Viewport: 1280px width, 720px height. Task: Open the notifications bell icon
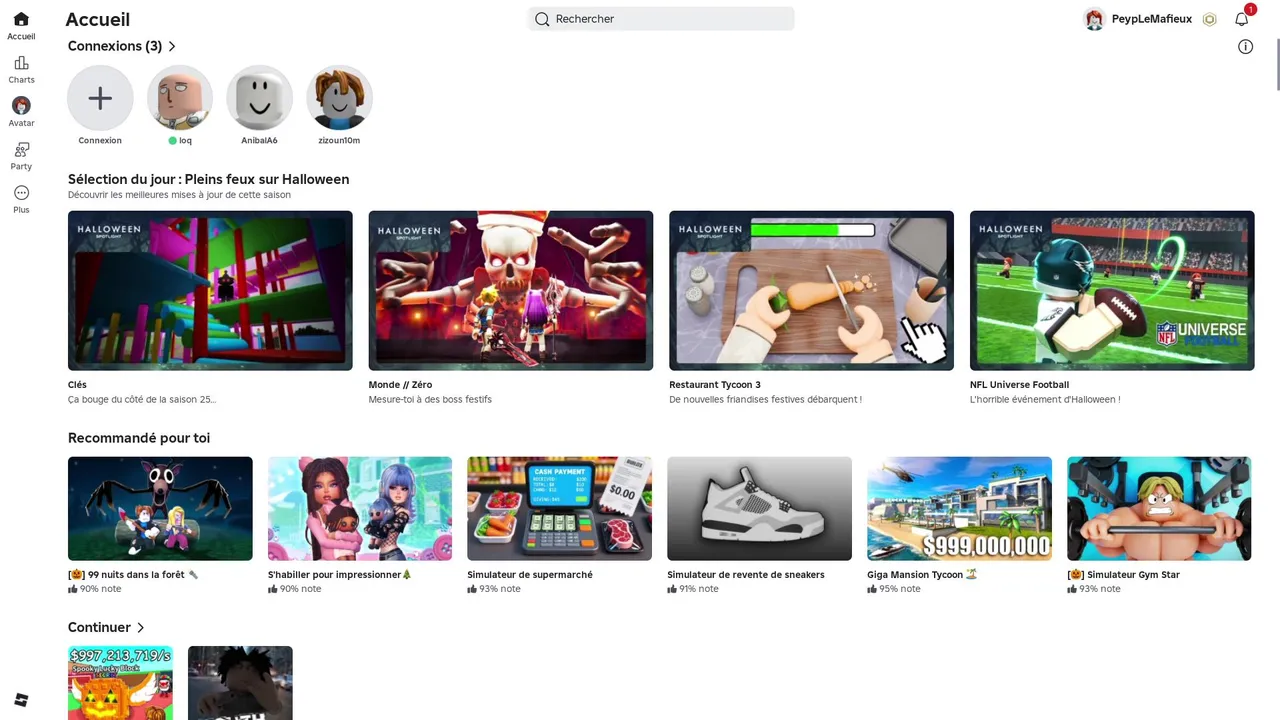(x=1242, y=19)
